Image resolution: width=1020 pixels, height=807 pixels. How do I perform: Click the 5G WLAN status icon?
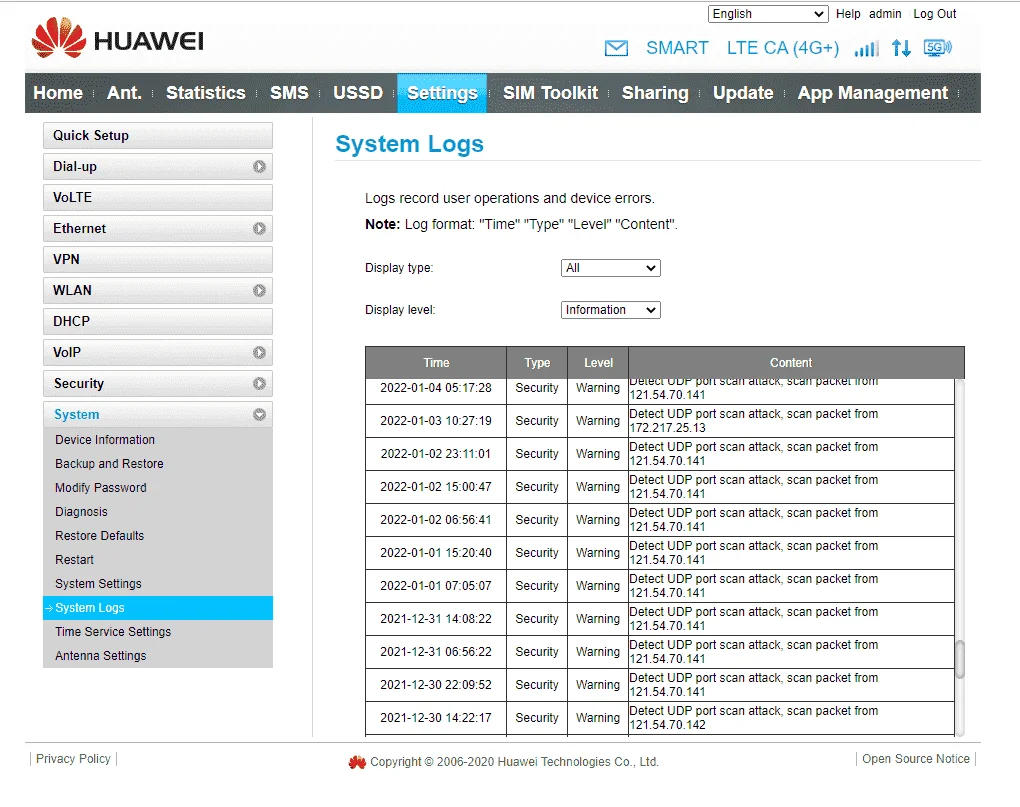[x=937, y=48]
